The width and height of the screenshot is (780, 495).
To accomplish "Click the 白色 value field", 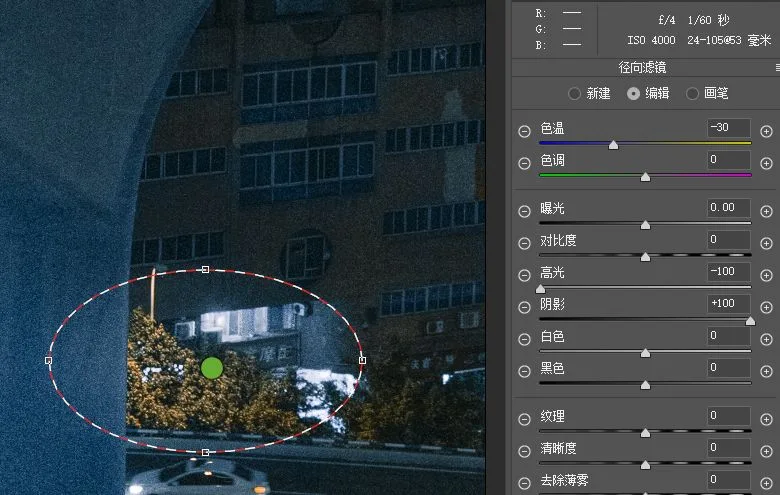I will (729, 336).
